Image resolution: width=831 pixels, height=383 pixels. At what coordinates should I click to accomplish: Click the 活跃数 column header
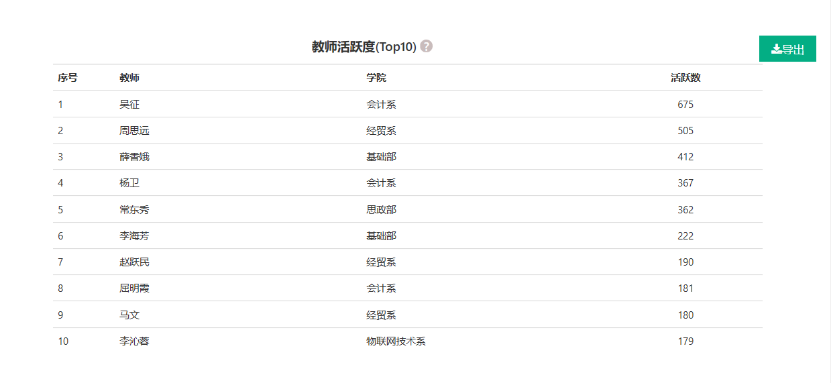(x=685, y=78)
